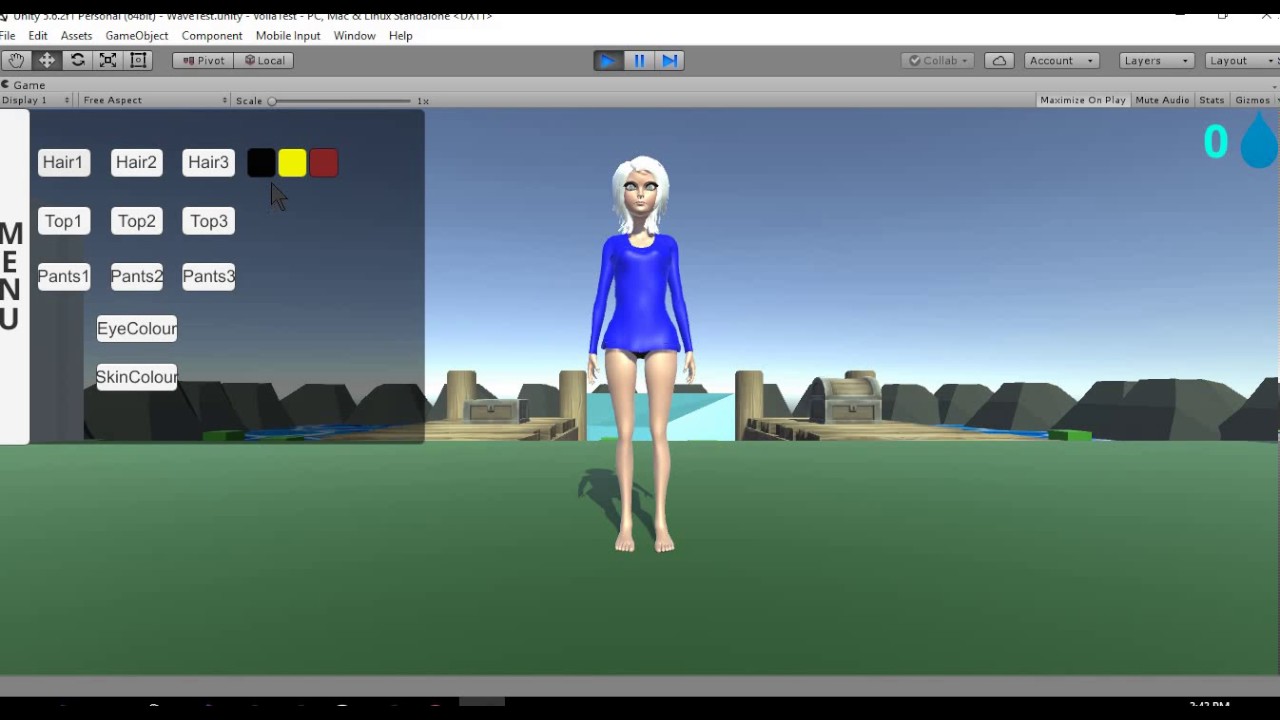Open the GameObject menu
The image size is (1280, 720).
[137, 35]
